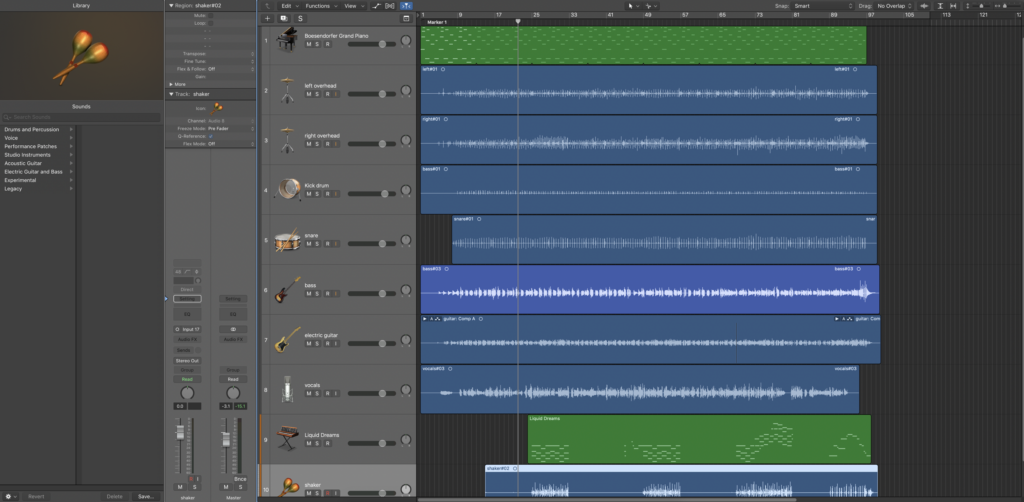Click the left overhead cymbal track icon
Image resolution: width=1024 pixels, height=502 pixels.
point(287,90)
